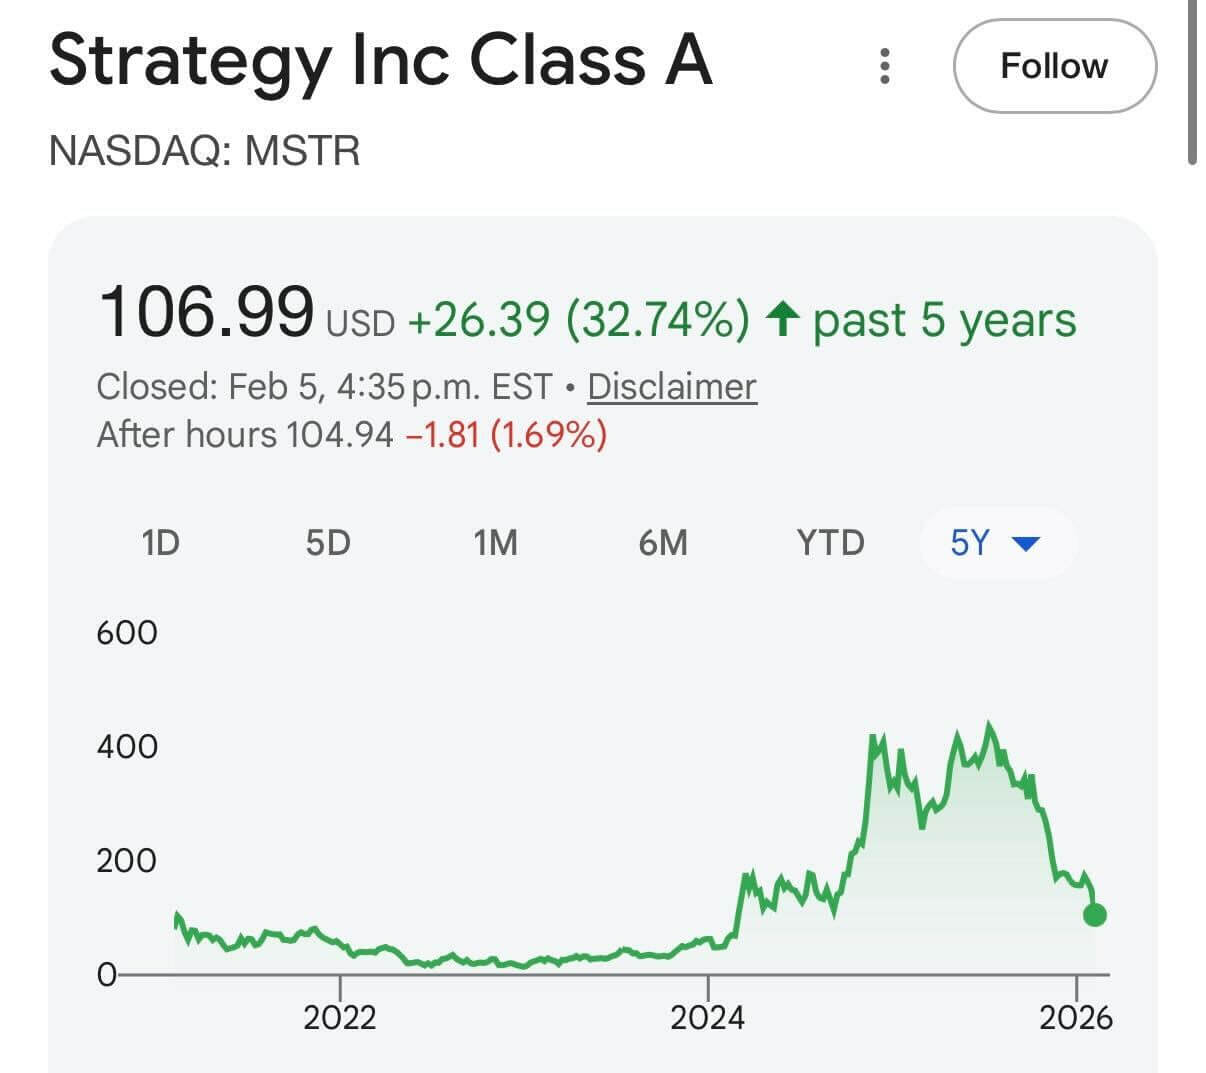The image size is (1206, 1073).
Task: Click the 2022 marker on time axis
Action: pos(340,1017)
